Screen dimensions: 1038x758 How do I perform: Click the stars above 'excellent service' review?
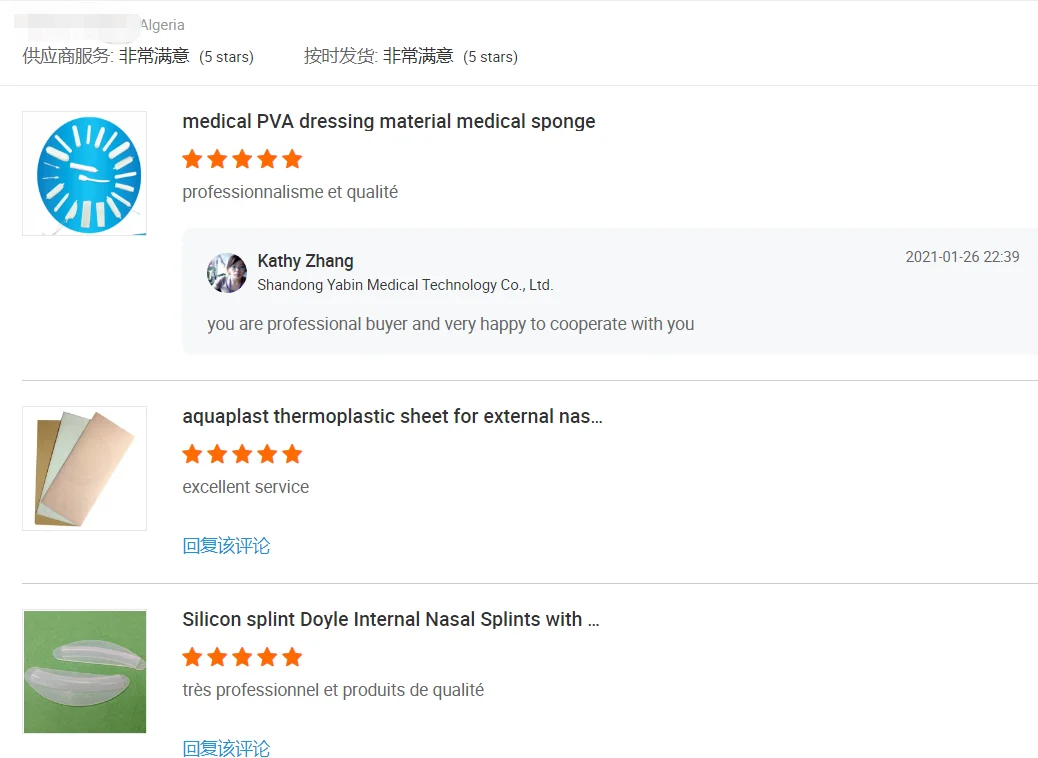point(242,454)
